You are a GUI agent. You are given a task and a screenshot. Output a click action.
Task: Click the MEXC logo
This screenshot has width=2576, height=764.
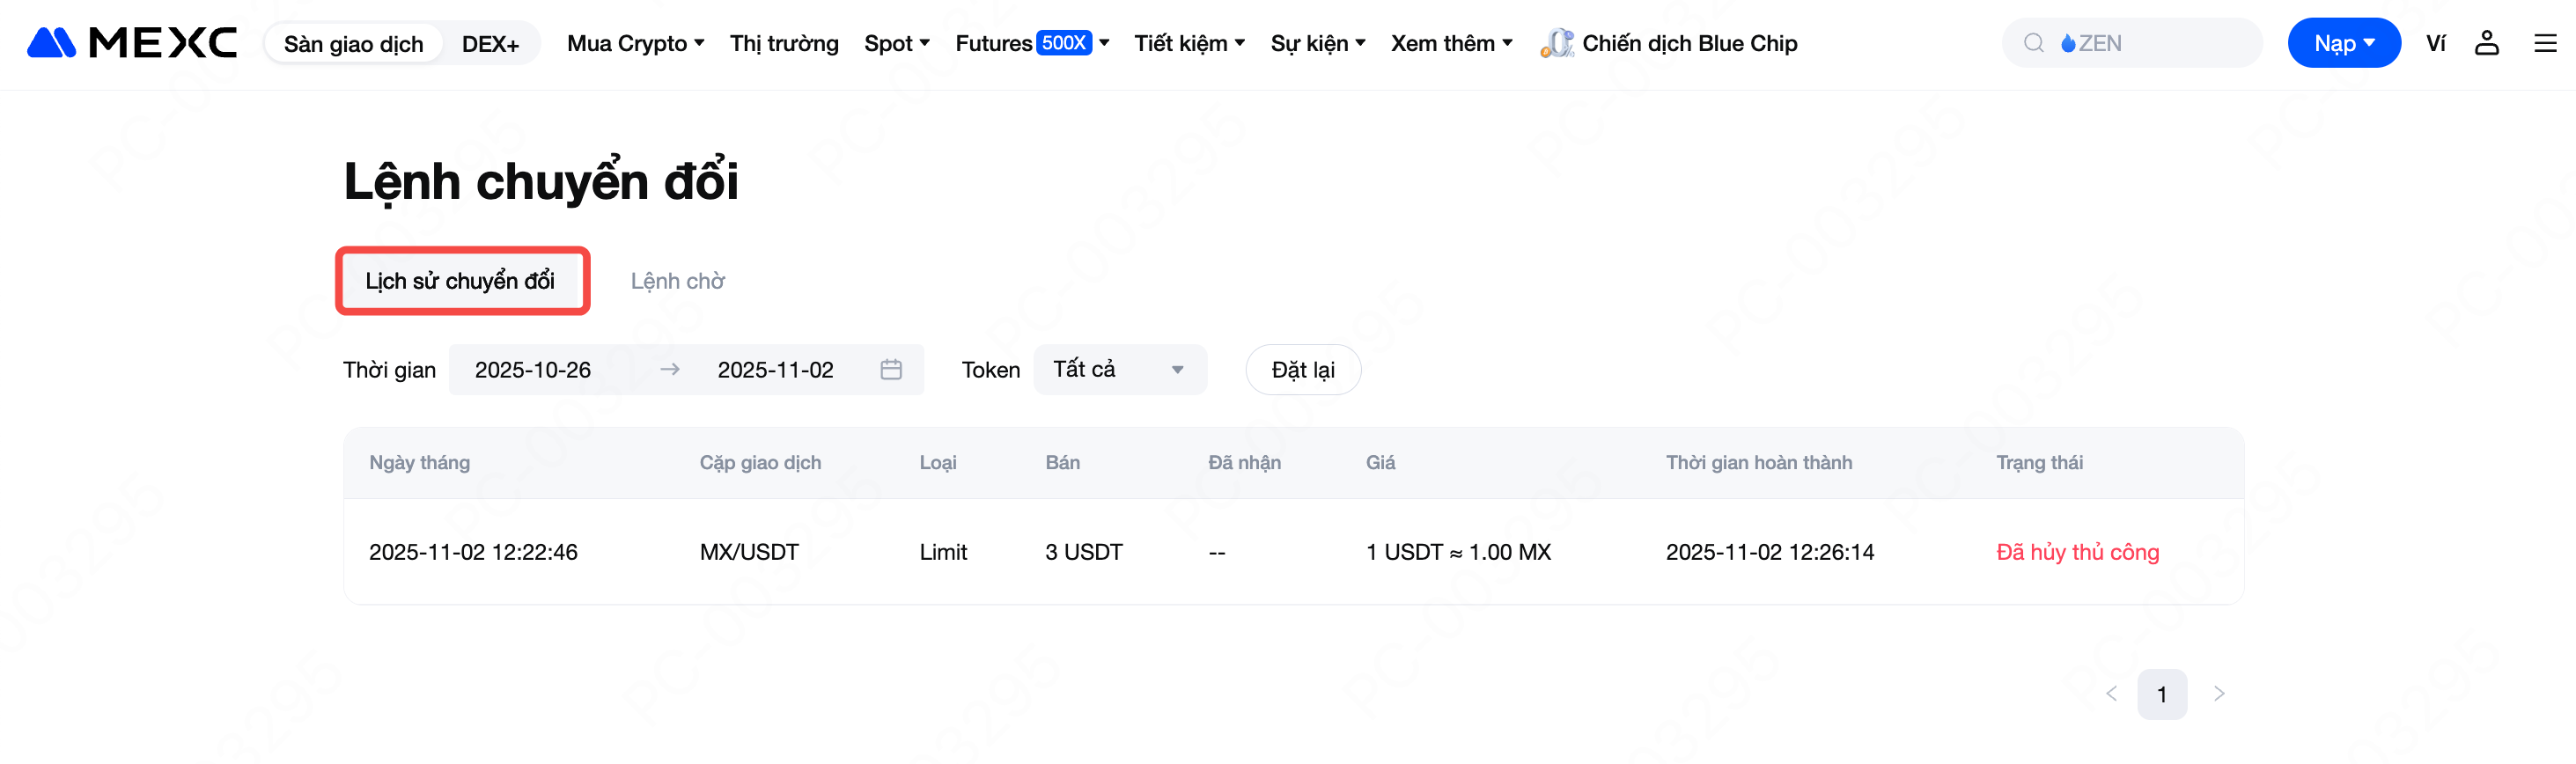click(x=132, y=43)
